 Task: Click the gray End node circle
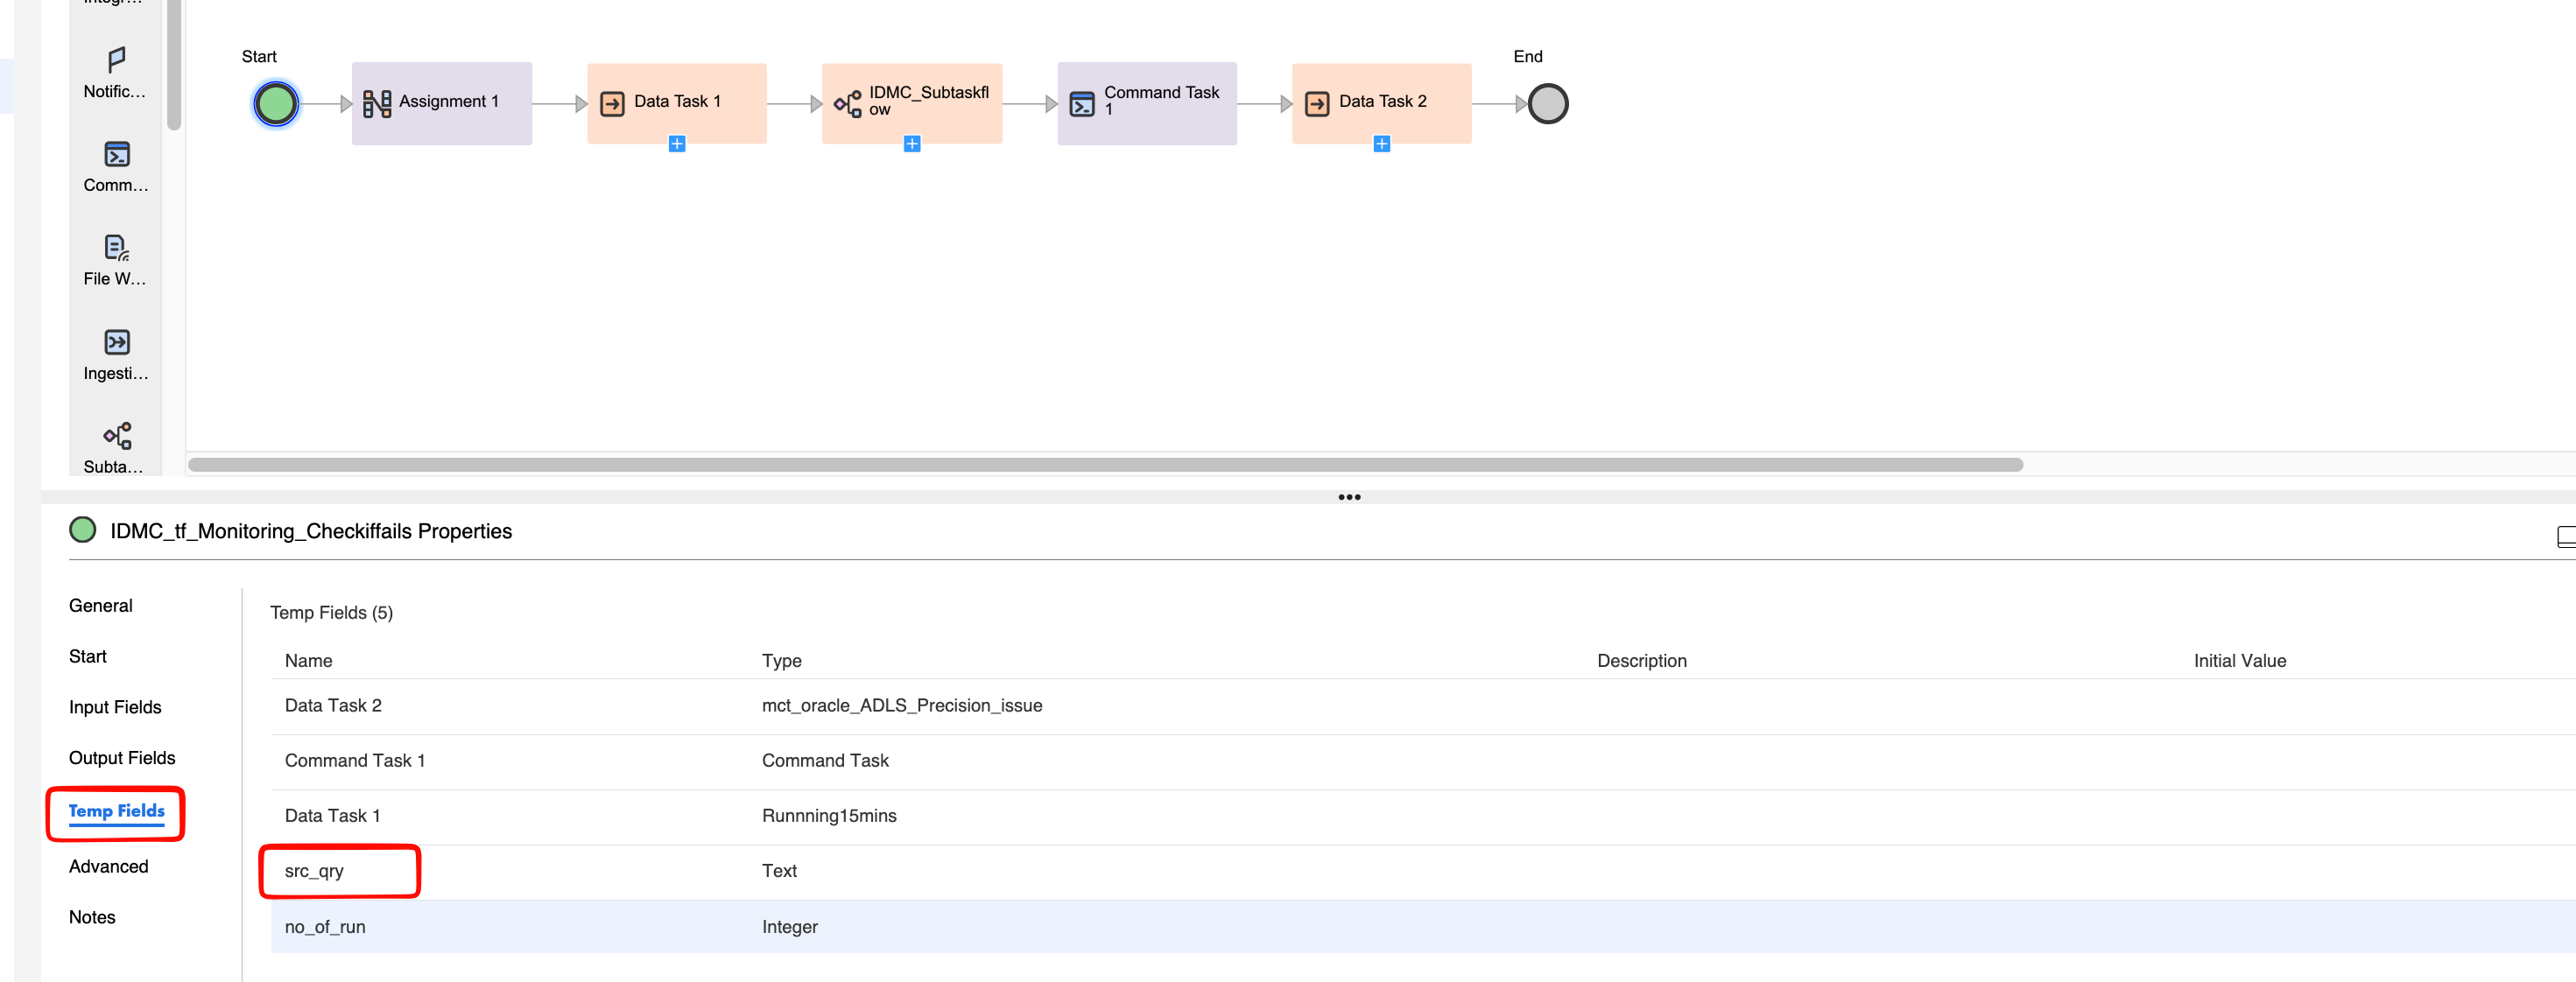tap(1547, 103)
